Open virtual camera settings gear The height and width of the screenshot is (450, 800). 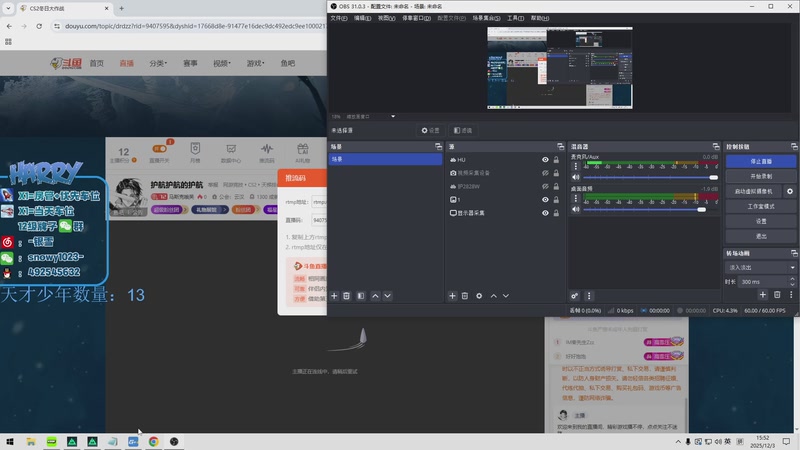790,191
